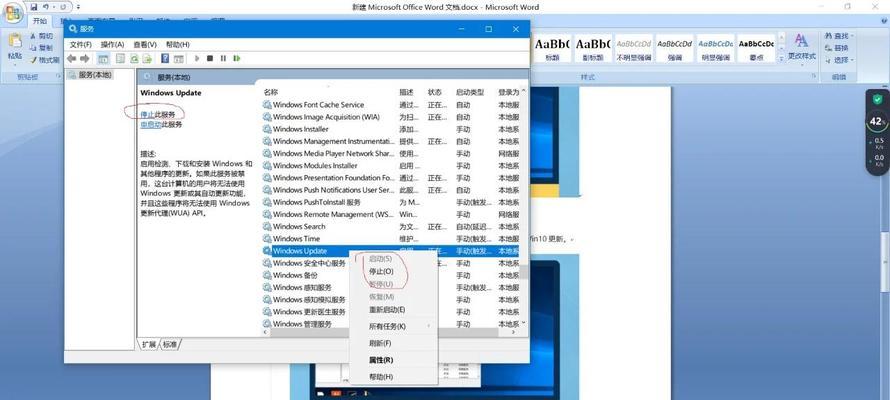The height and width of the screenshot is (400, 890).
Task: Click the Save icon in Word's quick access bar
Action: tap(34, 7)
